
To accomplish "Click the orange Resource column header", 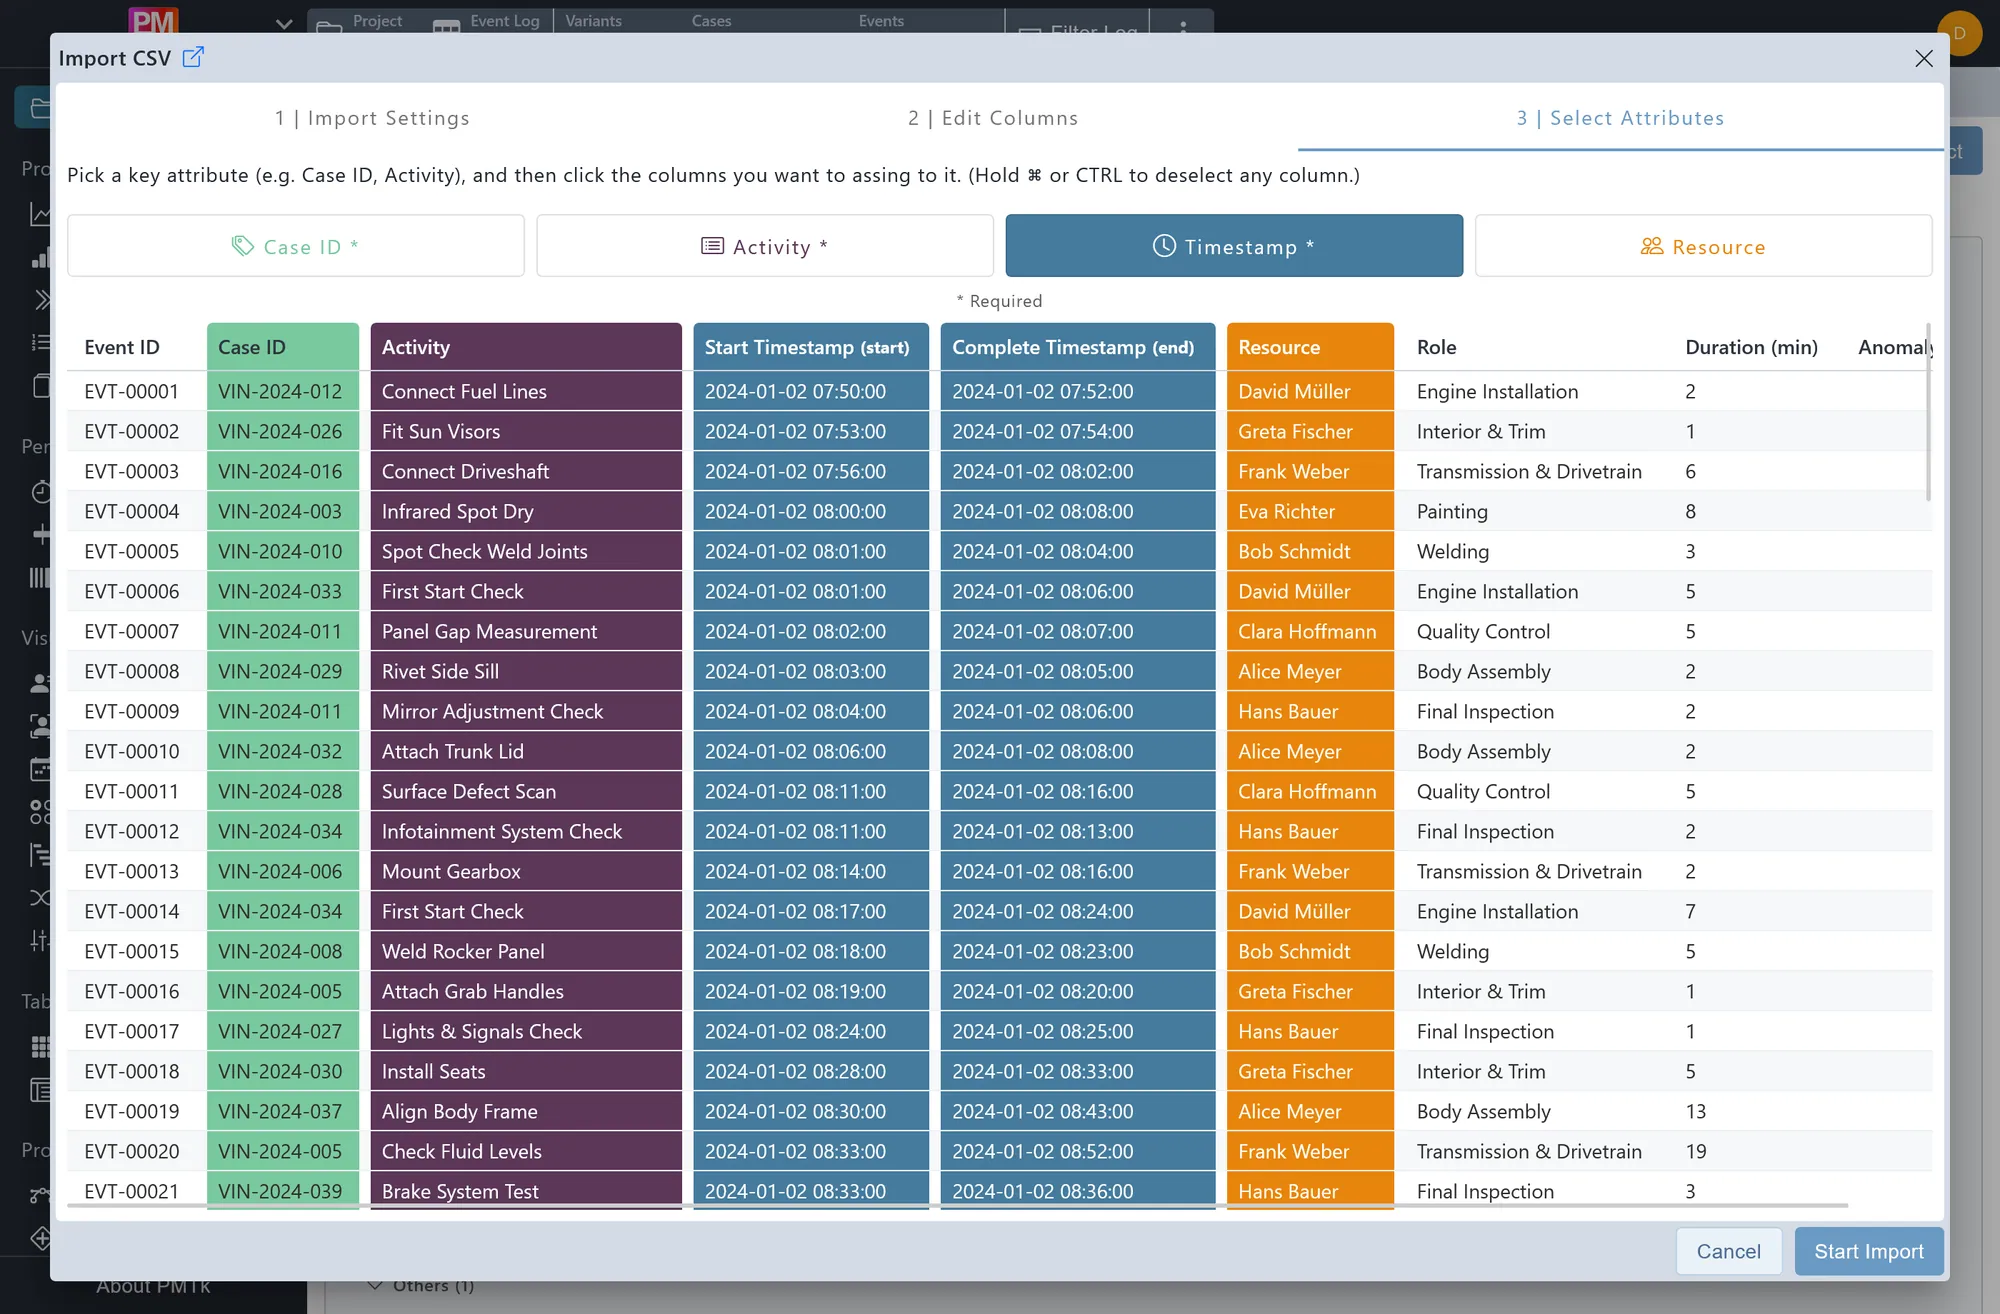I will click(1310, 347).
